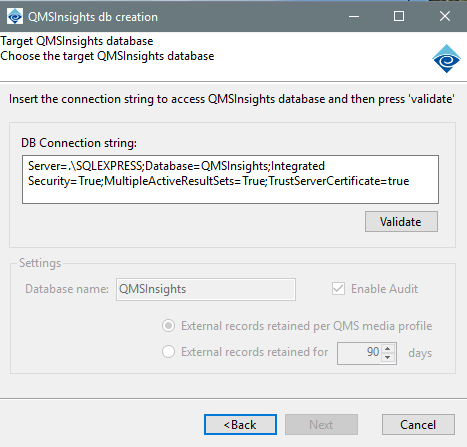Decrease retention days with the down arrow
467x447 pixels.
[x=387, y=357]
